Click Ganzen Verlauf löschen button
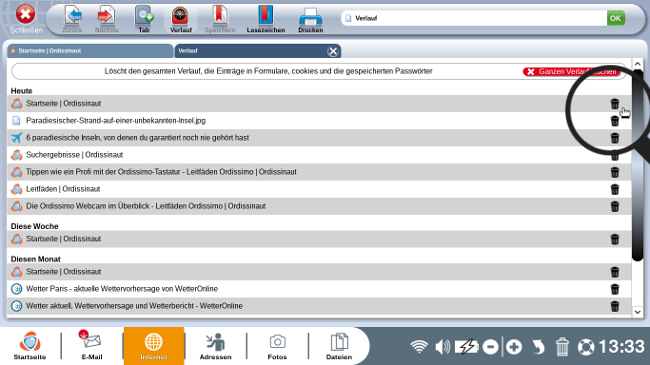650x365 pixels. [x=572, y=72]
